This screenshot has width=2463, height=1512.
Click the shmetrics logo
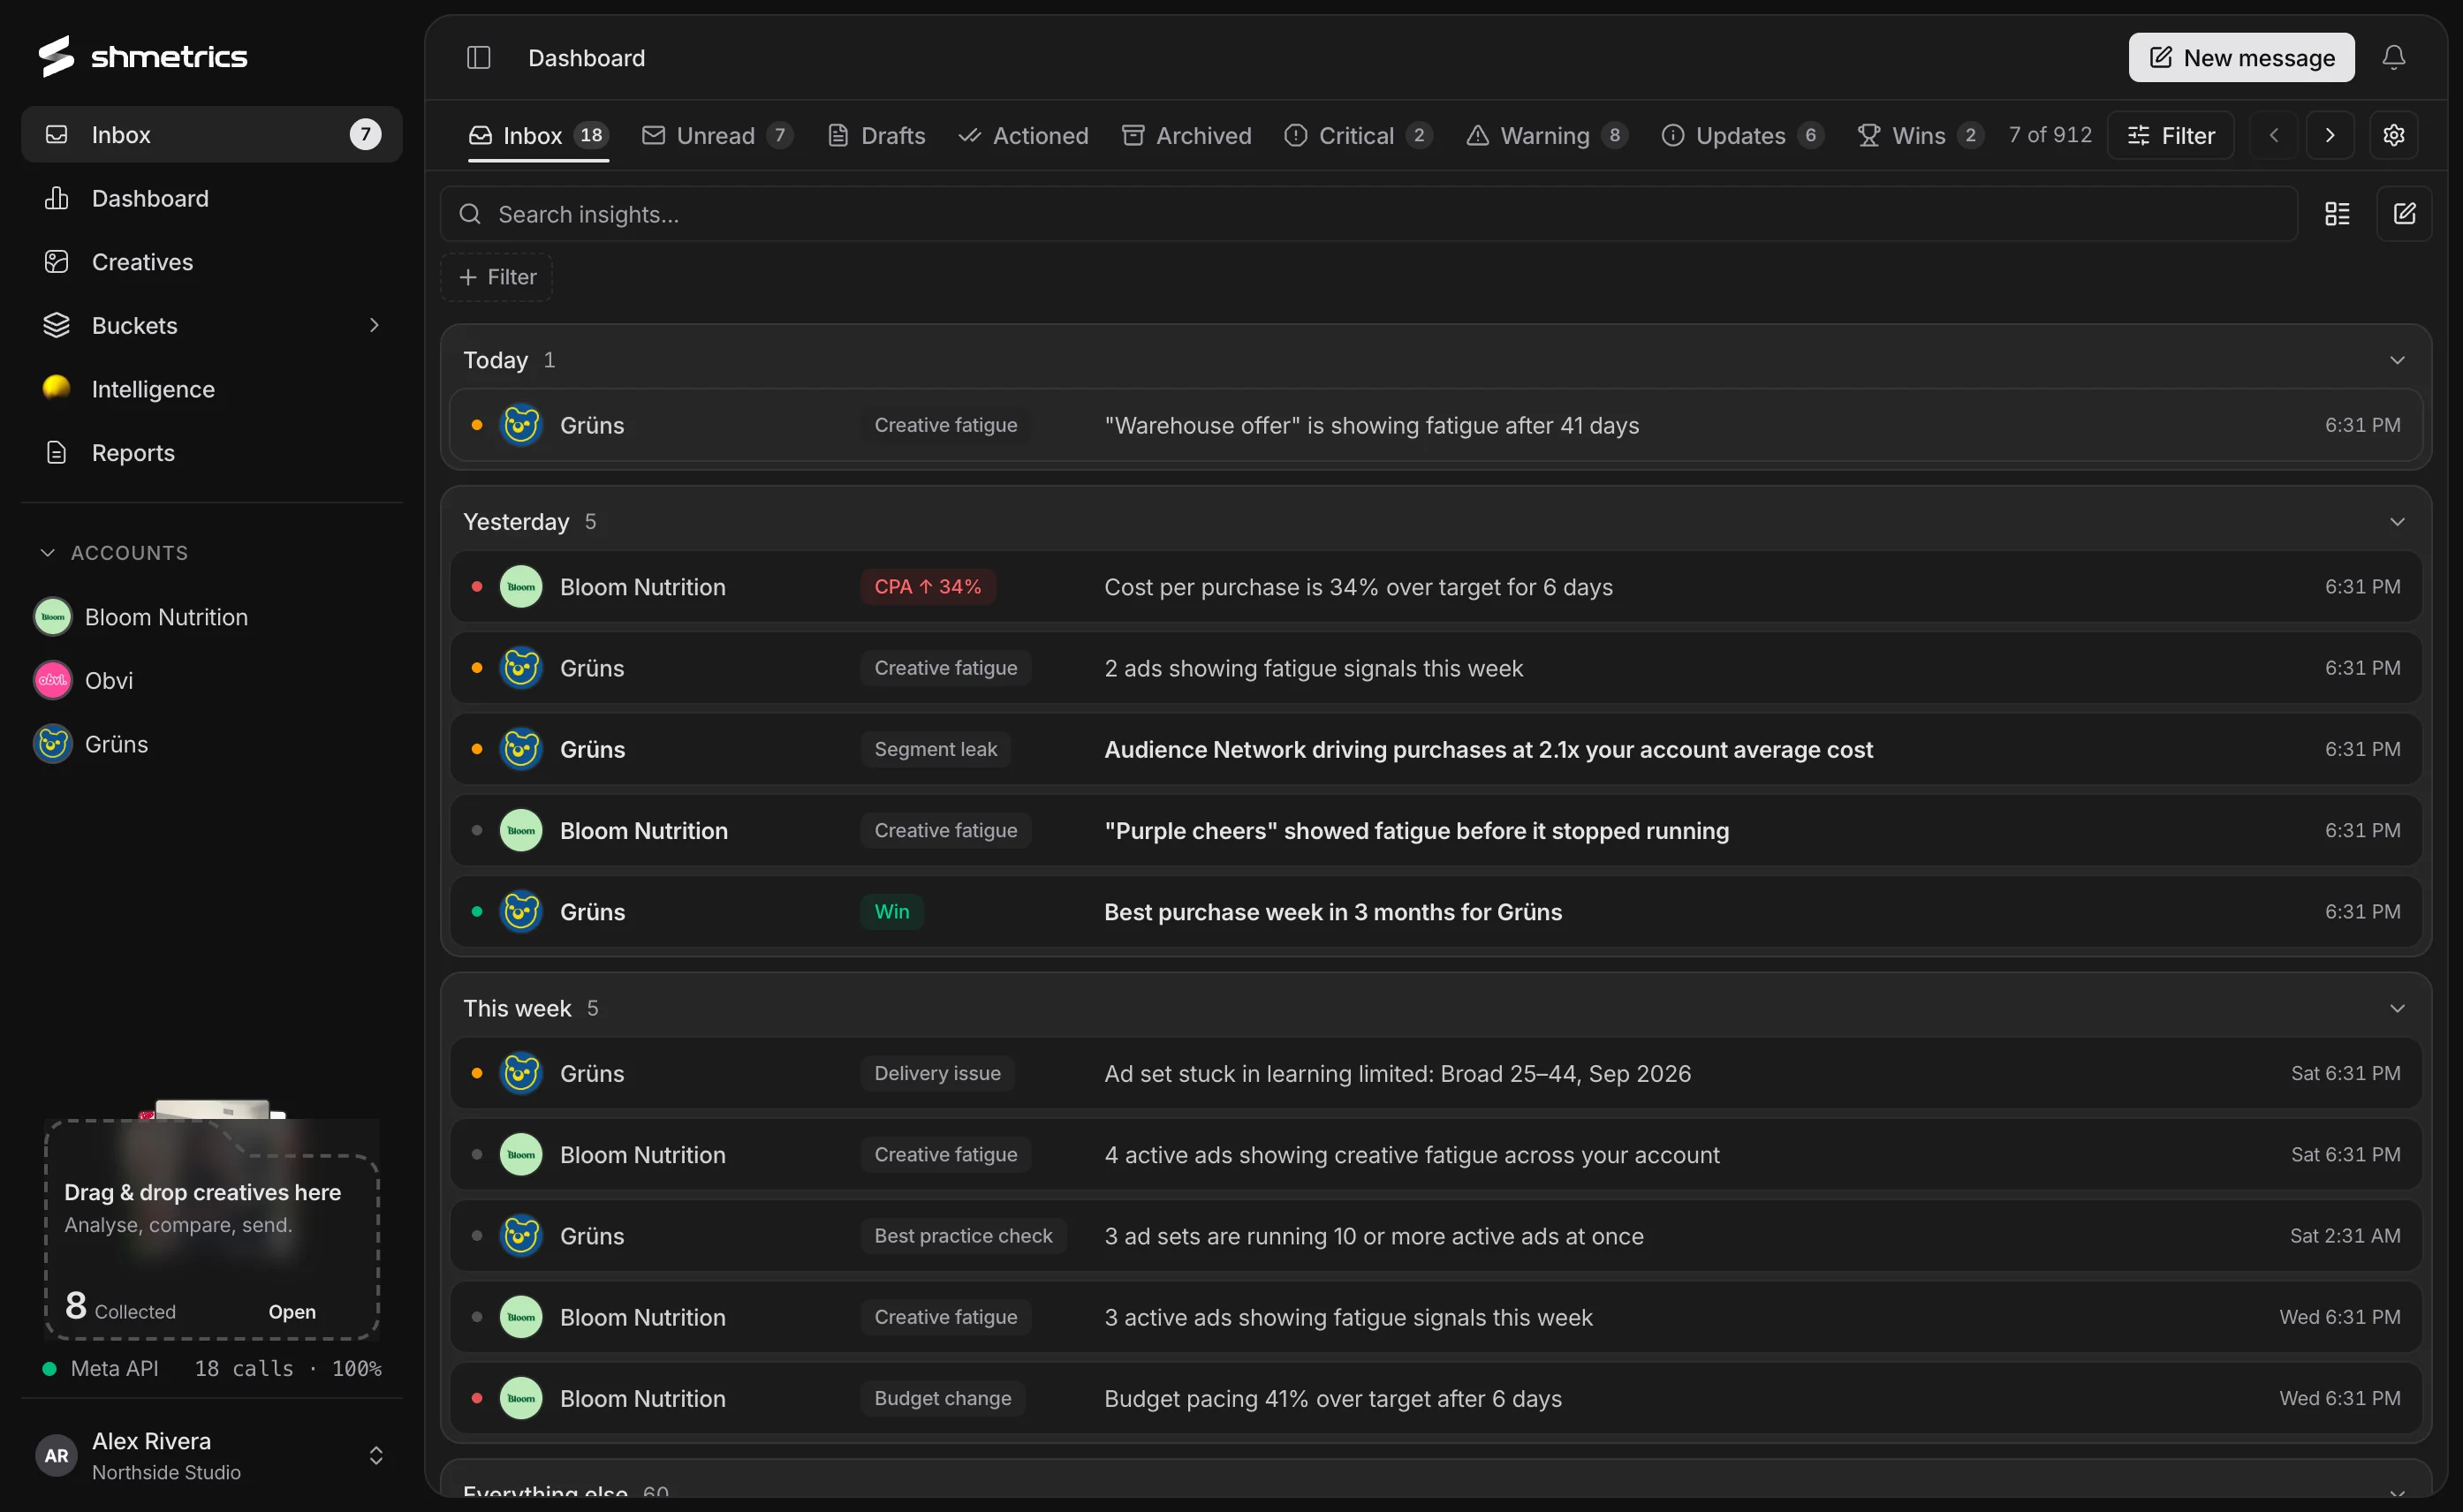click(142, 56)
